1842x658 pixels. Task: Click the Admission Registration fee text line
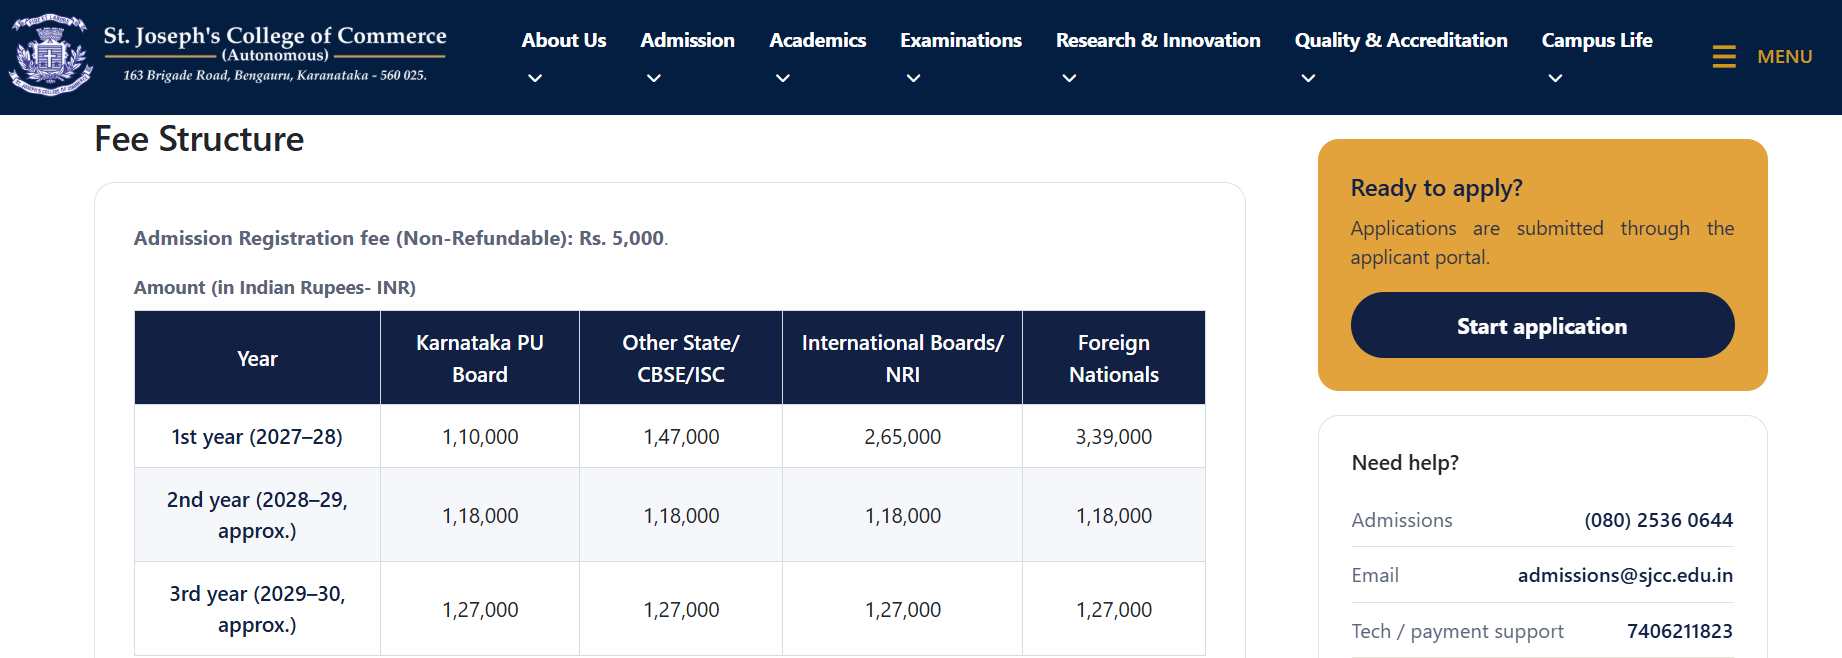[401, 238]
